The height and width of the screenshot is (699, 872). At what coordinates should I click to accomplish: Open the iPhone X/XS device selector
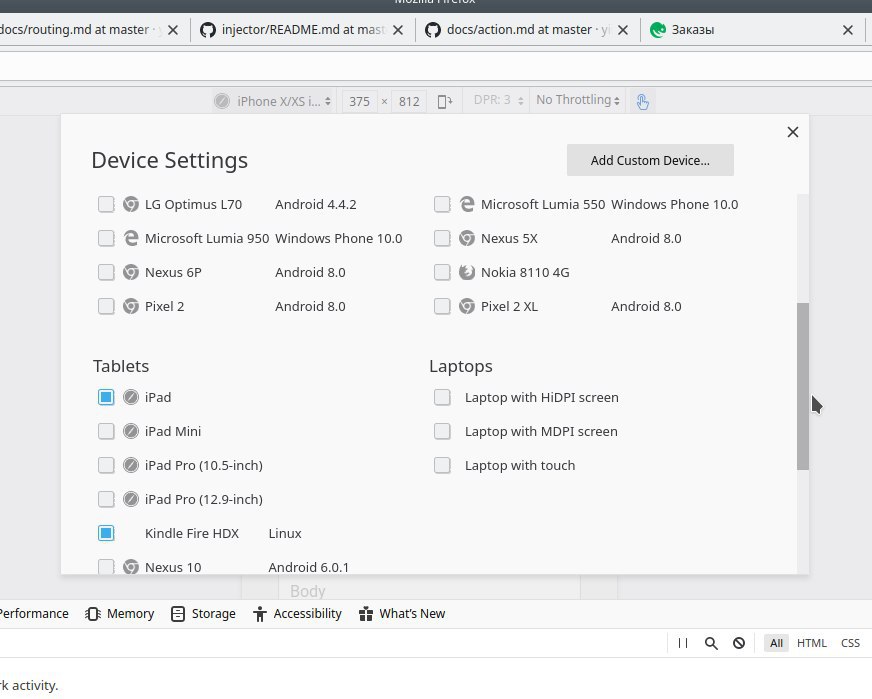click(x=273, y=101)
